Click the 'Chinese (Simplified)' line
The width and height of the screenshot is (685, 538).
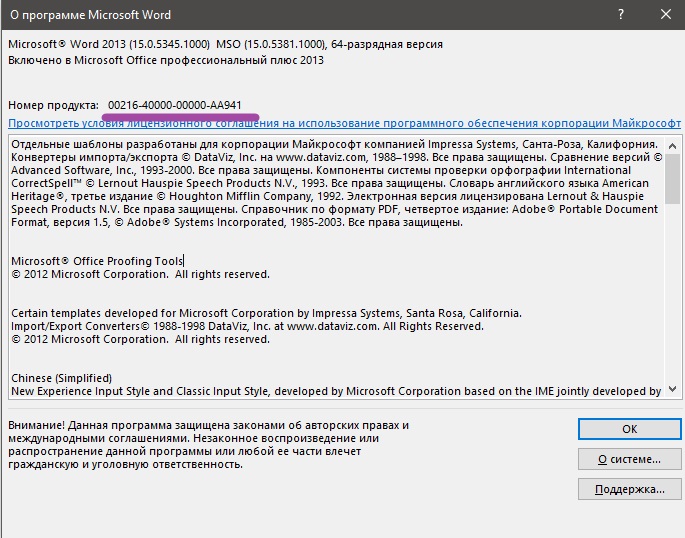coord(62,378)
